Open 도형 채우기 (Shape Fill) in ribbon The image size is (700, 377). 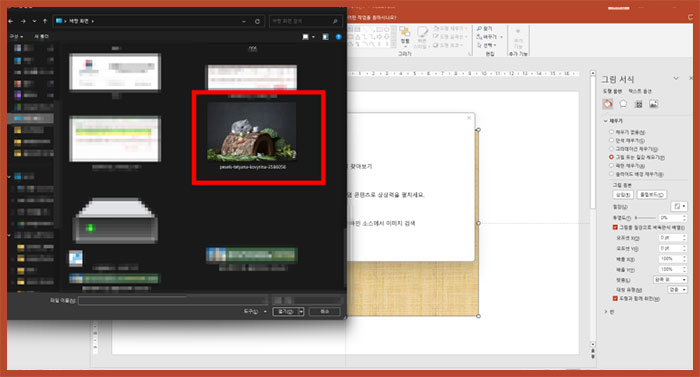tap(450, 29)
